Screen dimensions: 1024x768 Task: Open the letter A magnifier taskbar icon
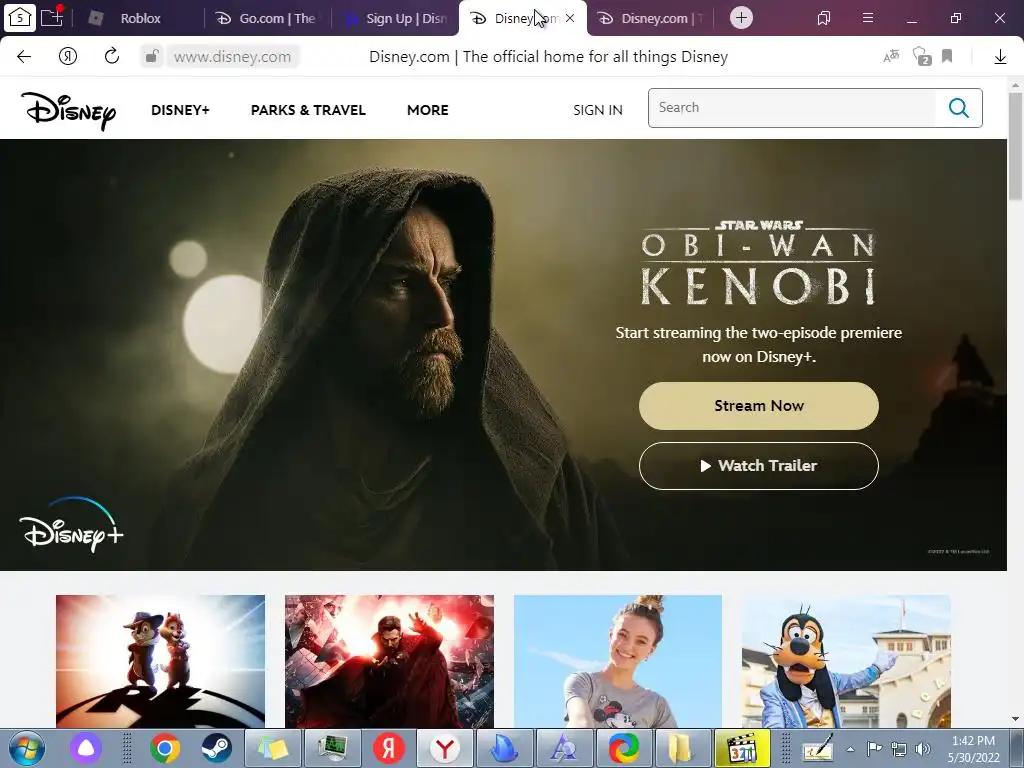click(x=564, y=748)
